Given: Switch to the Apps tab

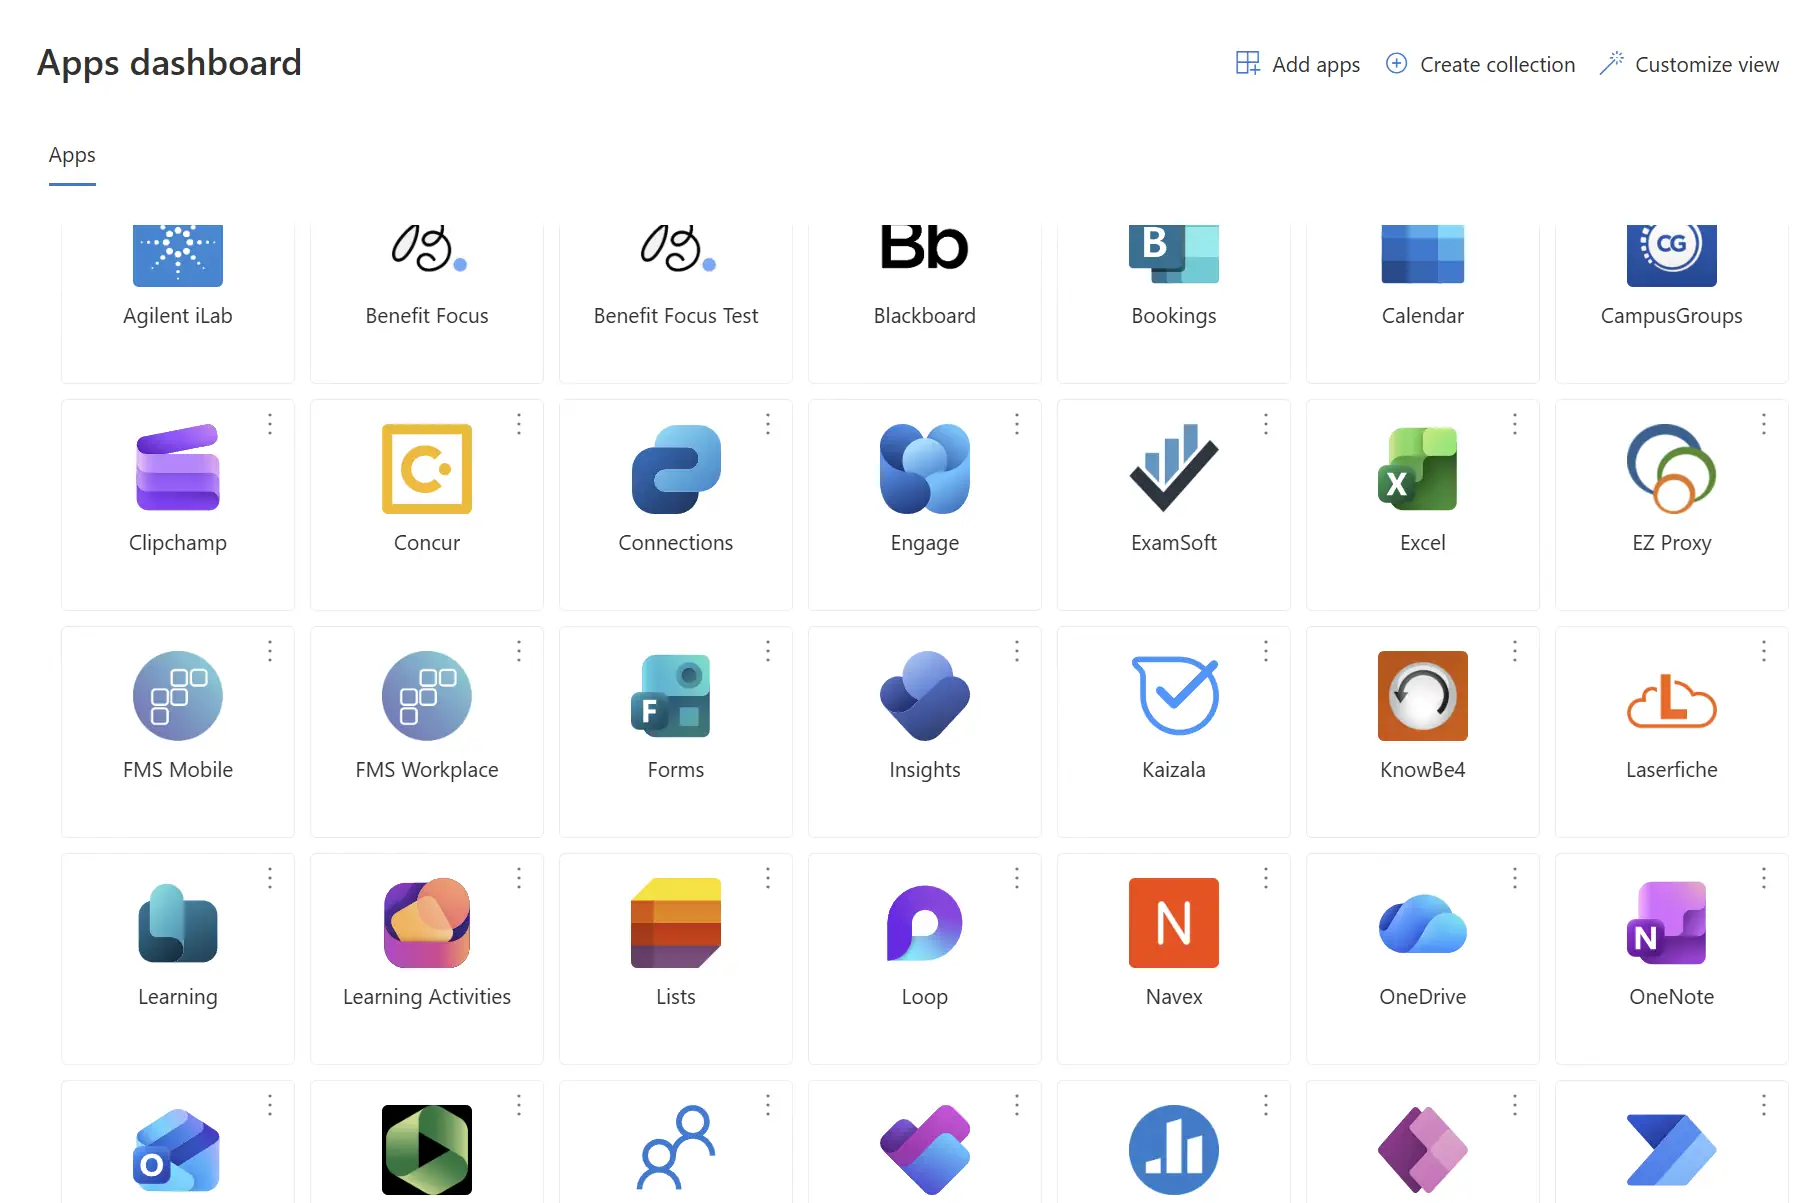Looking at the screenshot, I should coord(72,156).
